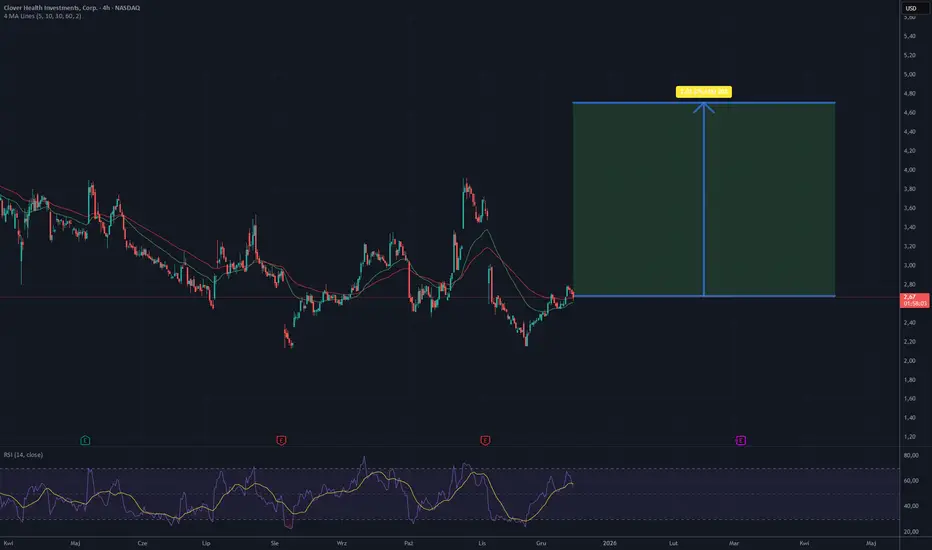Click the 80,00 level on RSI scale
The image size is (932, 550).
coord(911,455)
